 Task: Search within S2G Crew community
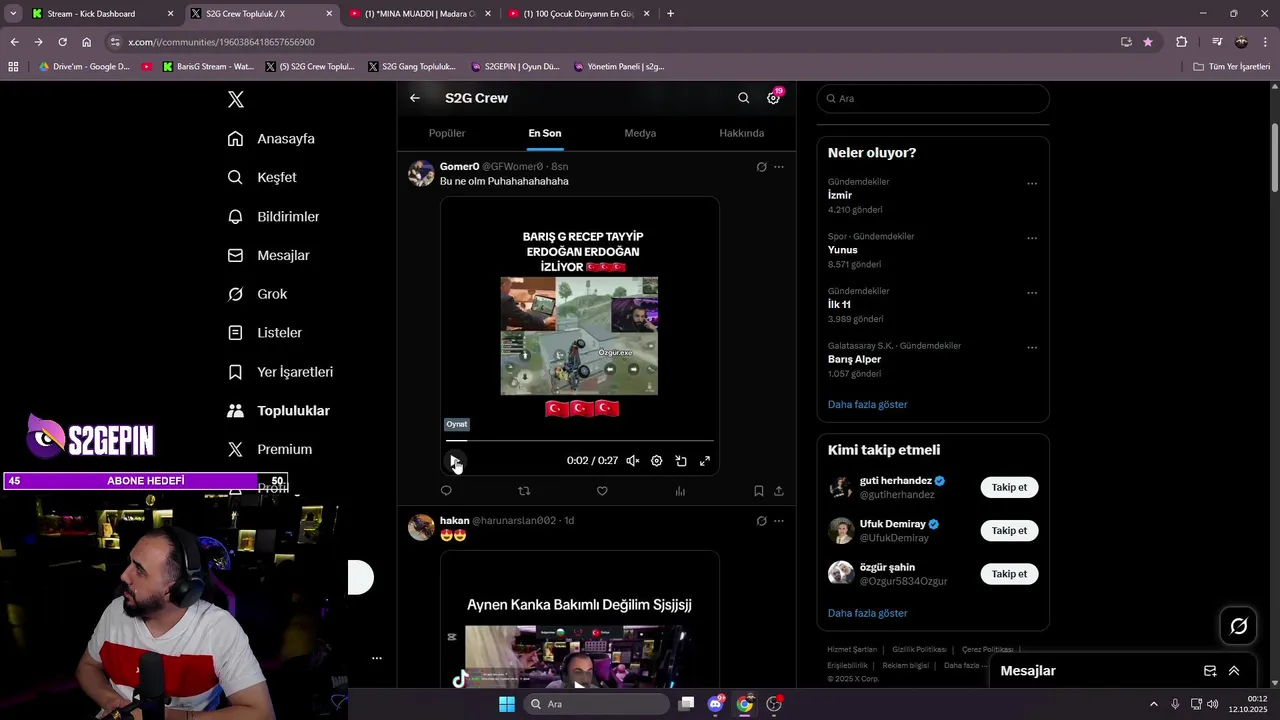743,98
